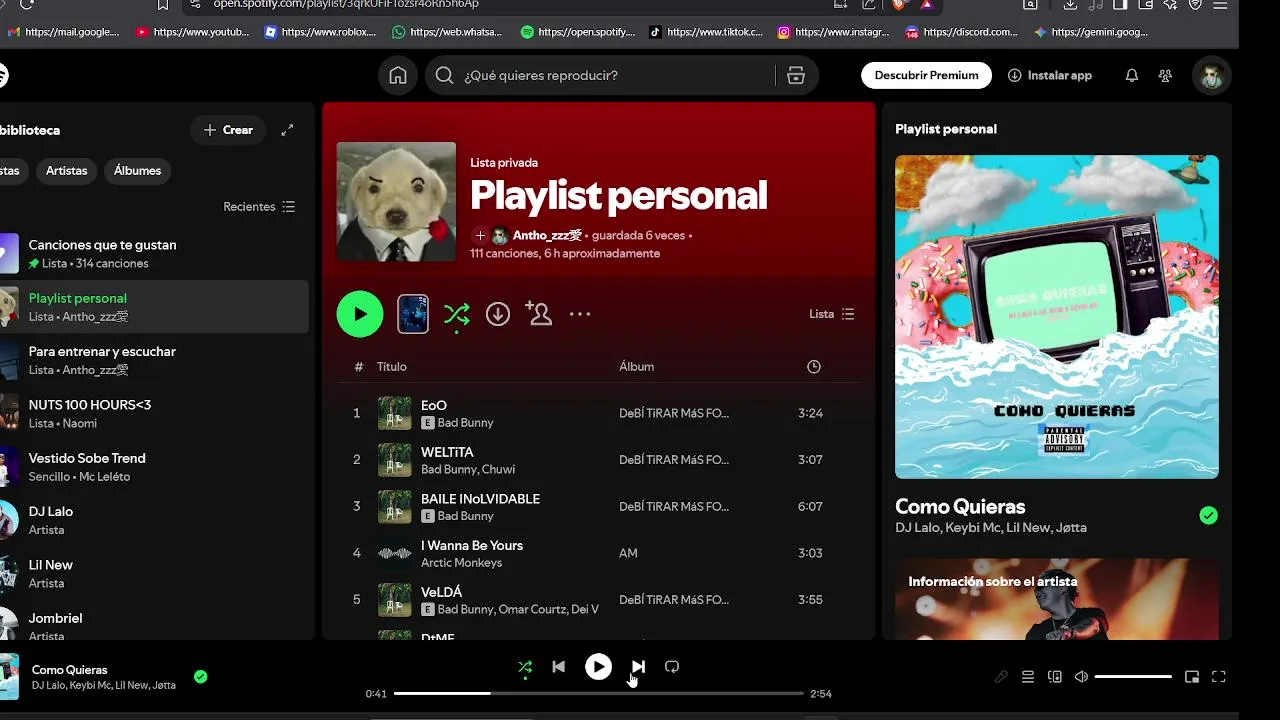Seek in the song progress bar
The height and width of the screenshot is (720, 1280).
[x=598, y=693]
